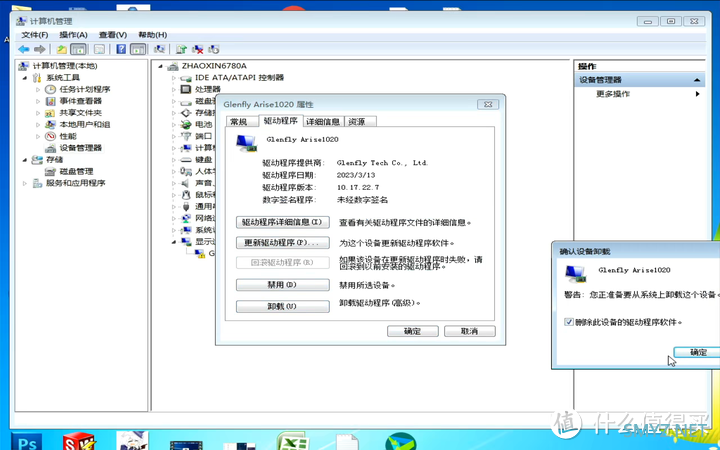
Task: Click 更新驱动程序(P)... button
Action: (283, 242)
